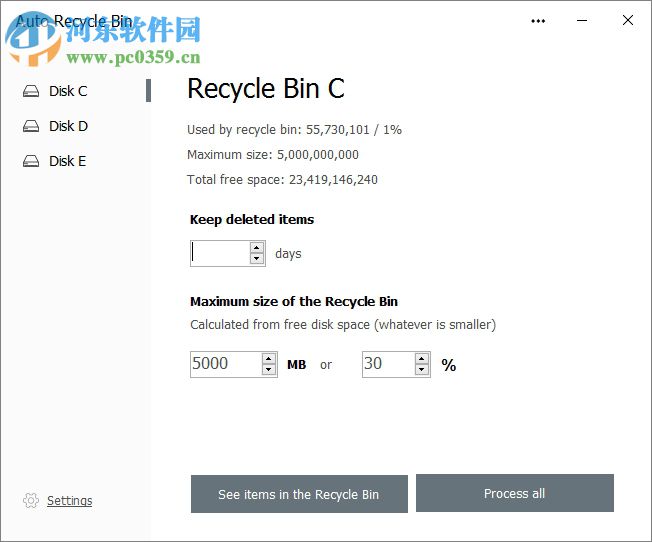
Task: Click the Process all button
Action: click(x=515, y=493)
